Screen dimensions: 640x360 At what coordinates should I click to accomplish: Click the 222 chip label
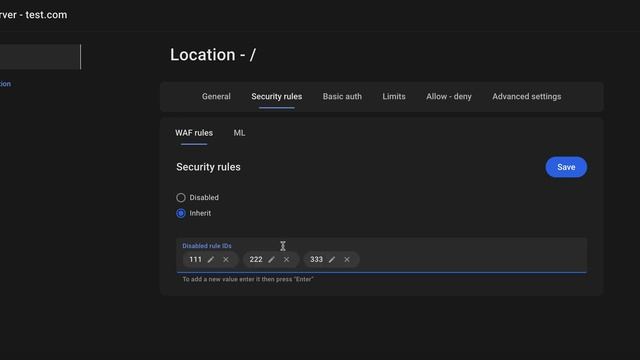pos(256,260)
